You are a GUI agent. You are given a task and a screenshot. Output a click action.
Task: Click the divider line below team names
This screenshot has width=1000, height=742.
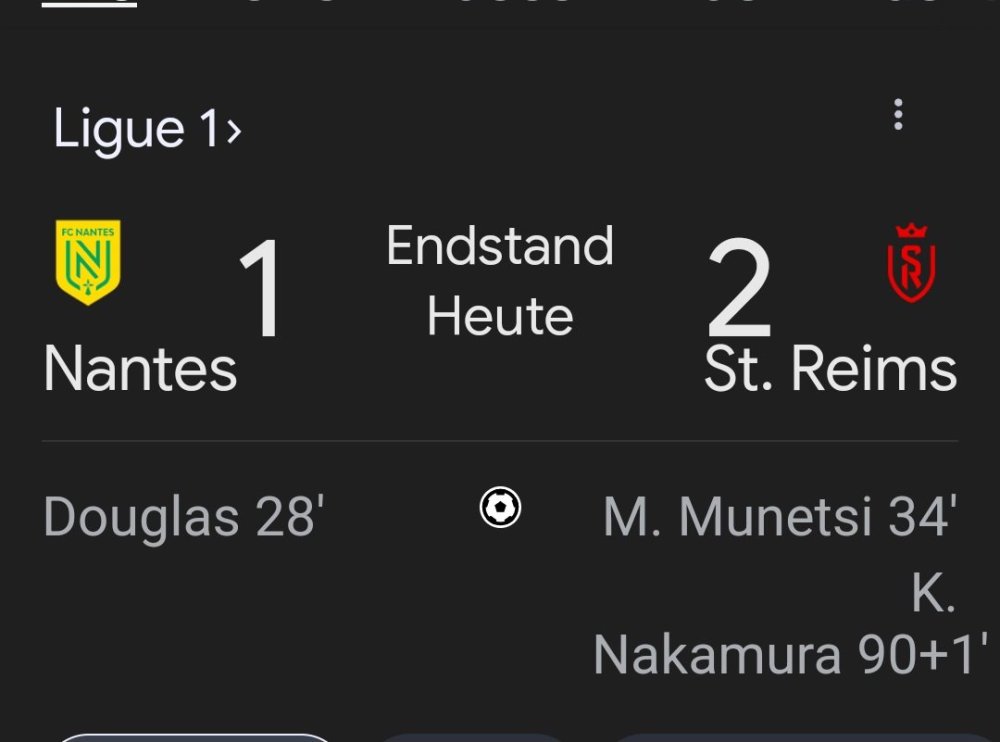click(x=500, y=441)
